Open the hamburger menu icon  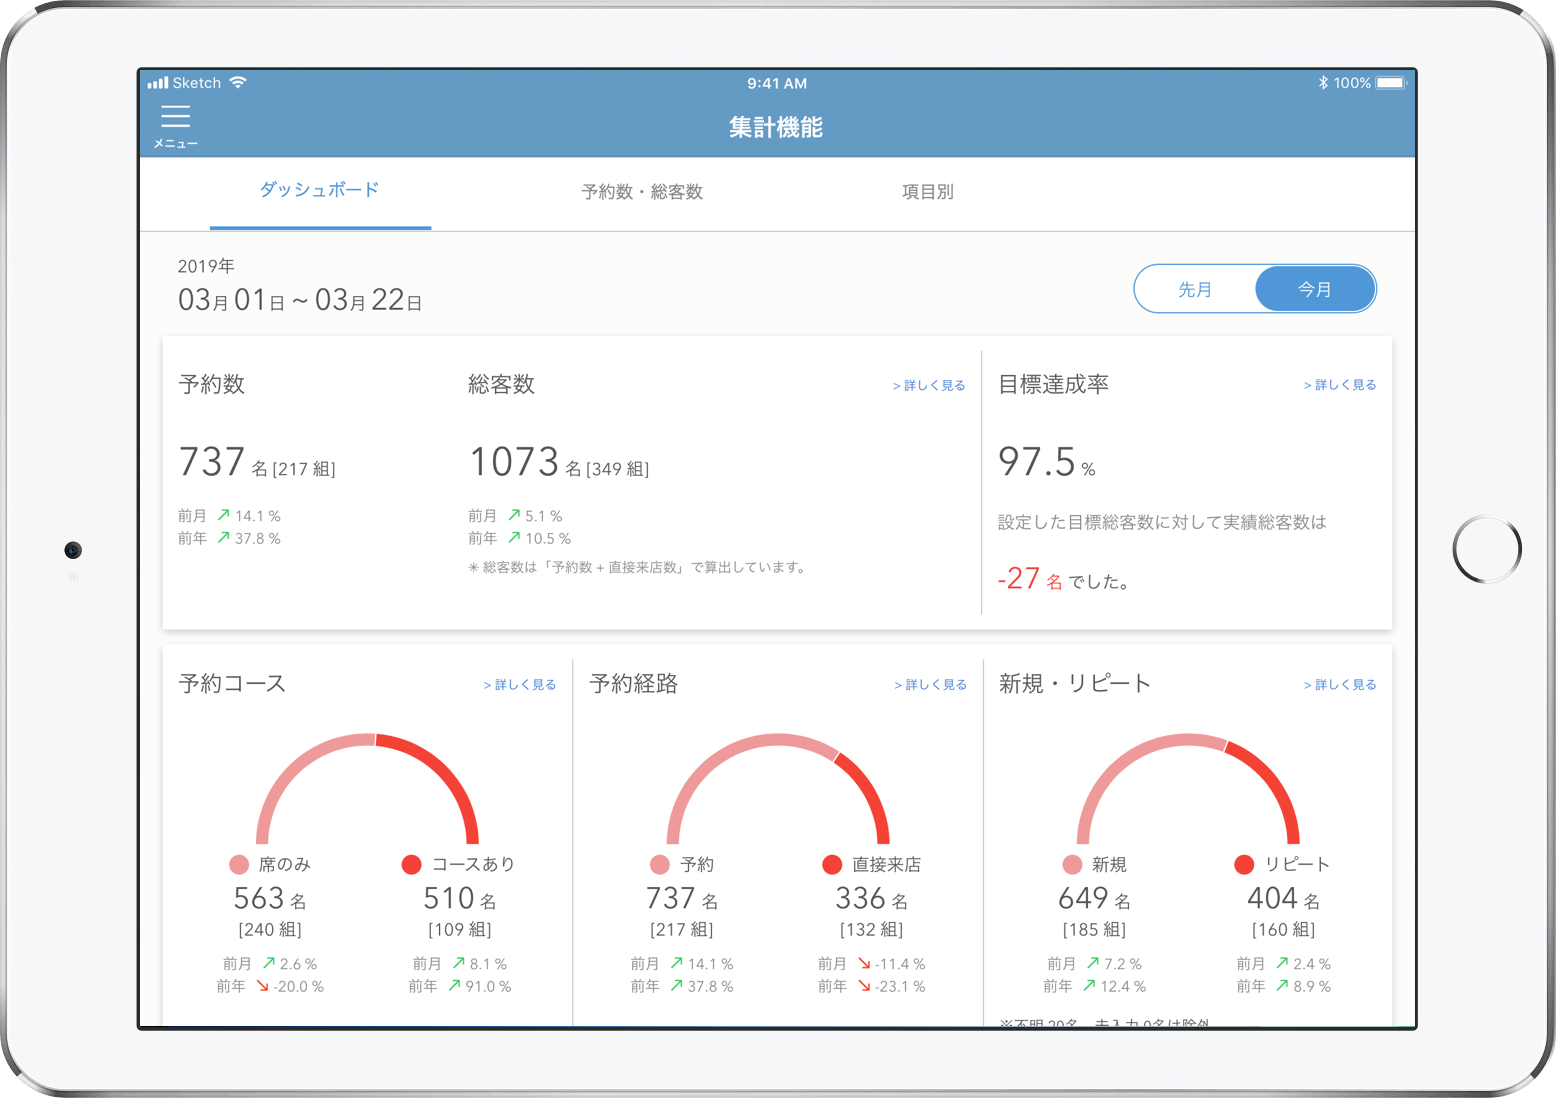tap(175, 118)
